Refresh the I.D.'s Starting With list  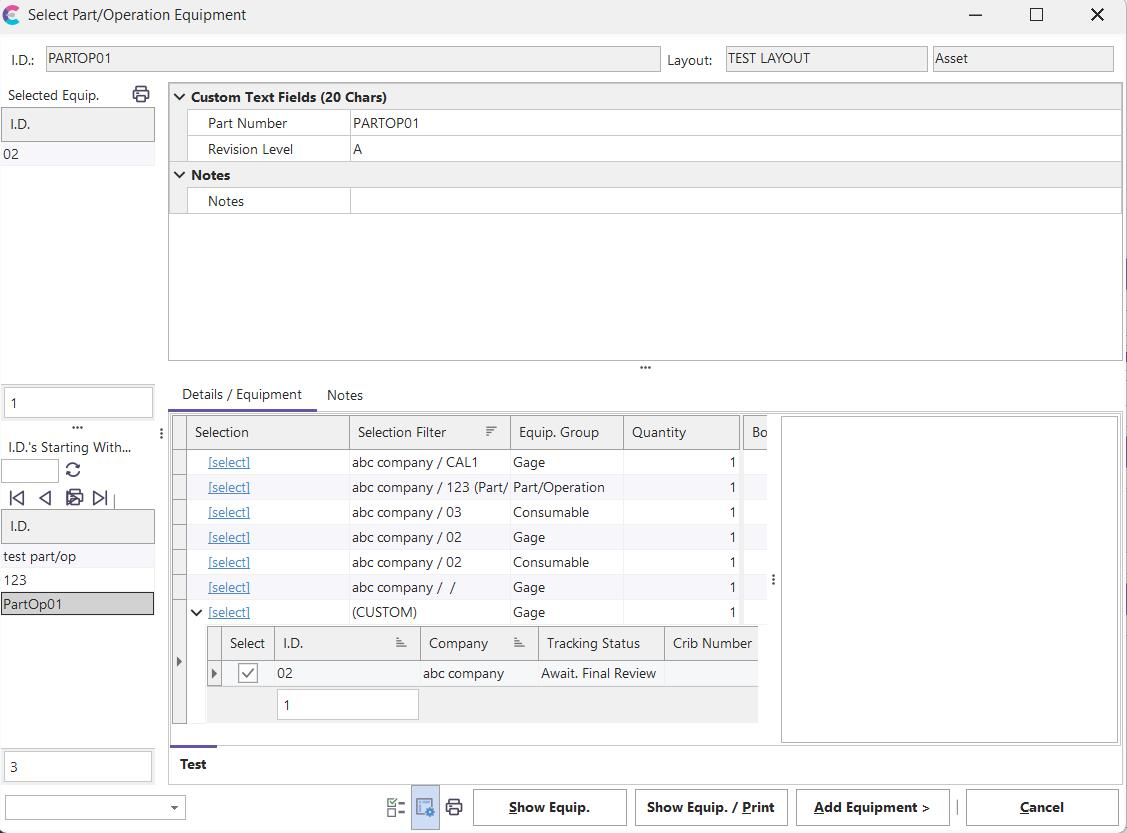73,470
